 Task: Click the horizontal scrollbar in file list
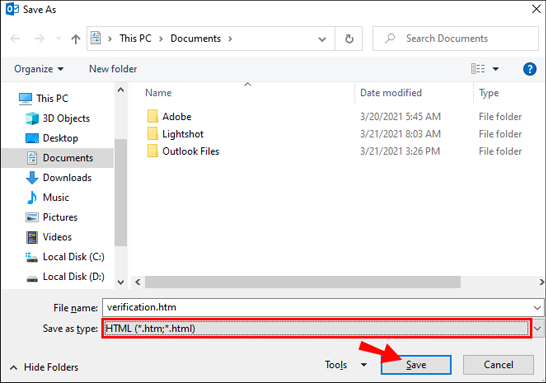[303, 282]
